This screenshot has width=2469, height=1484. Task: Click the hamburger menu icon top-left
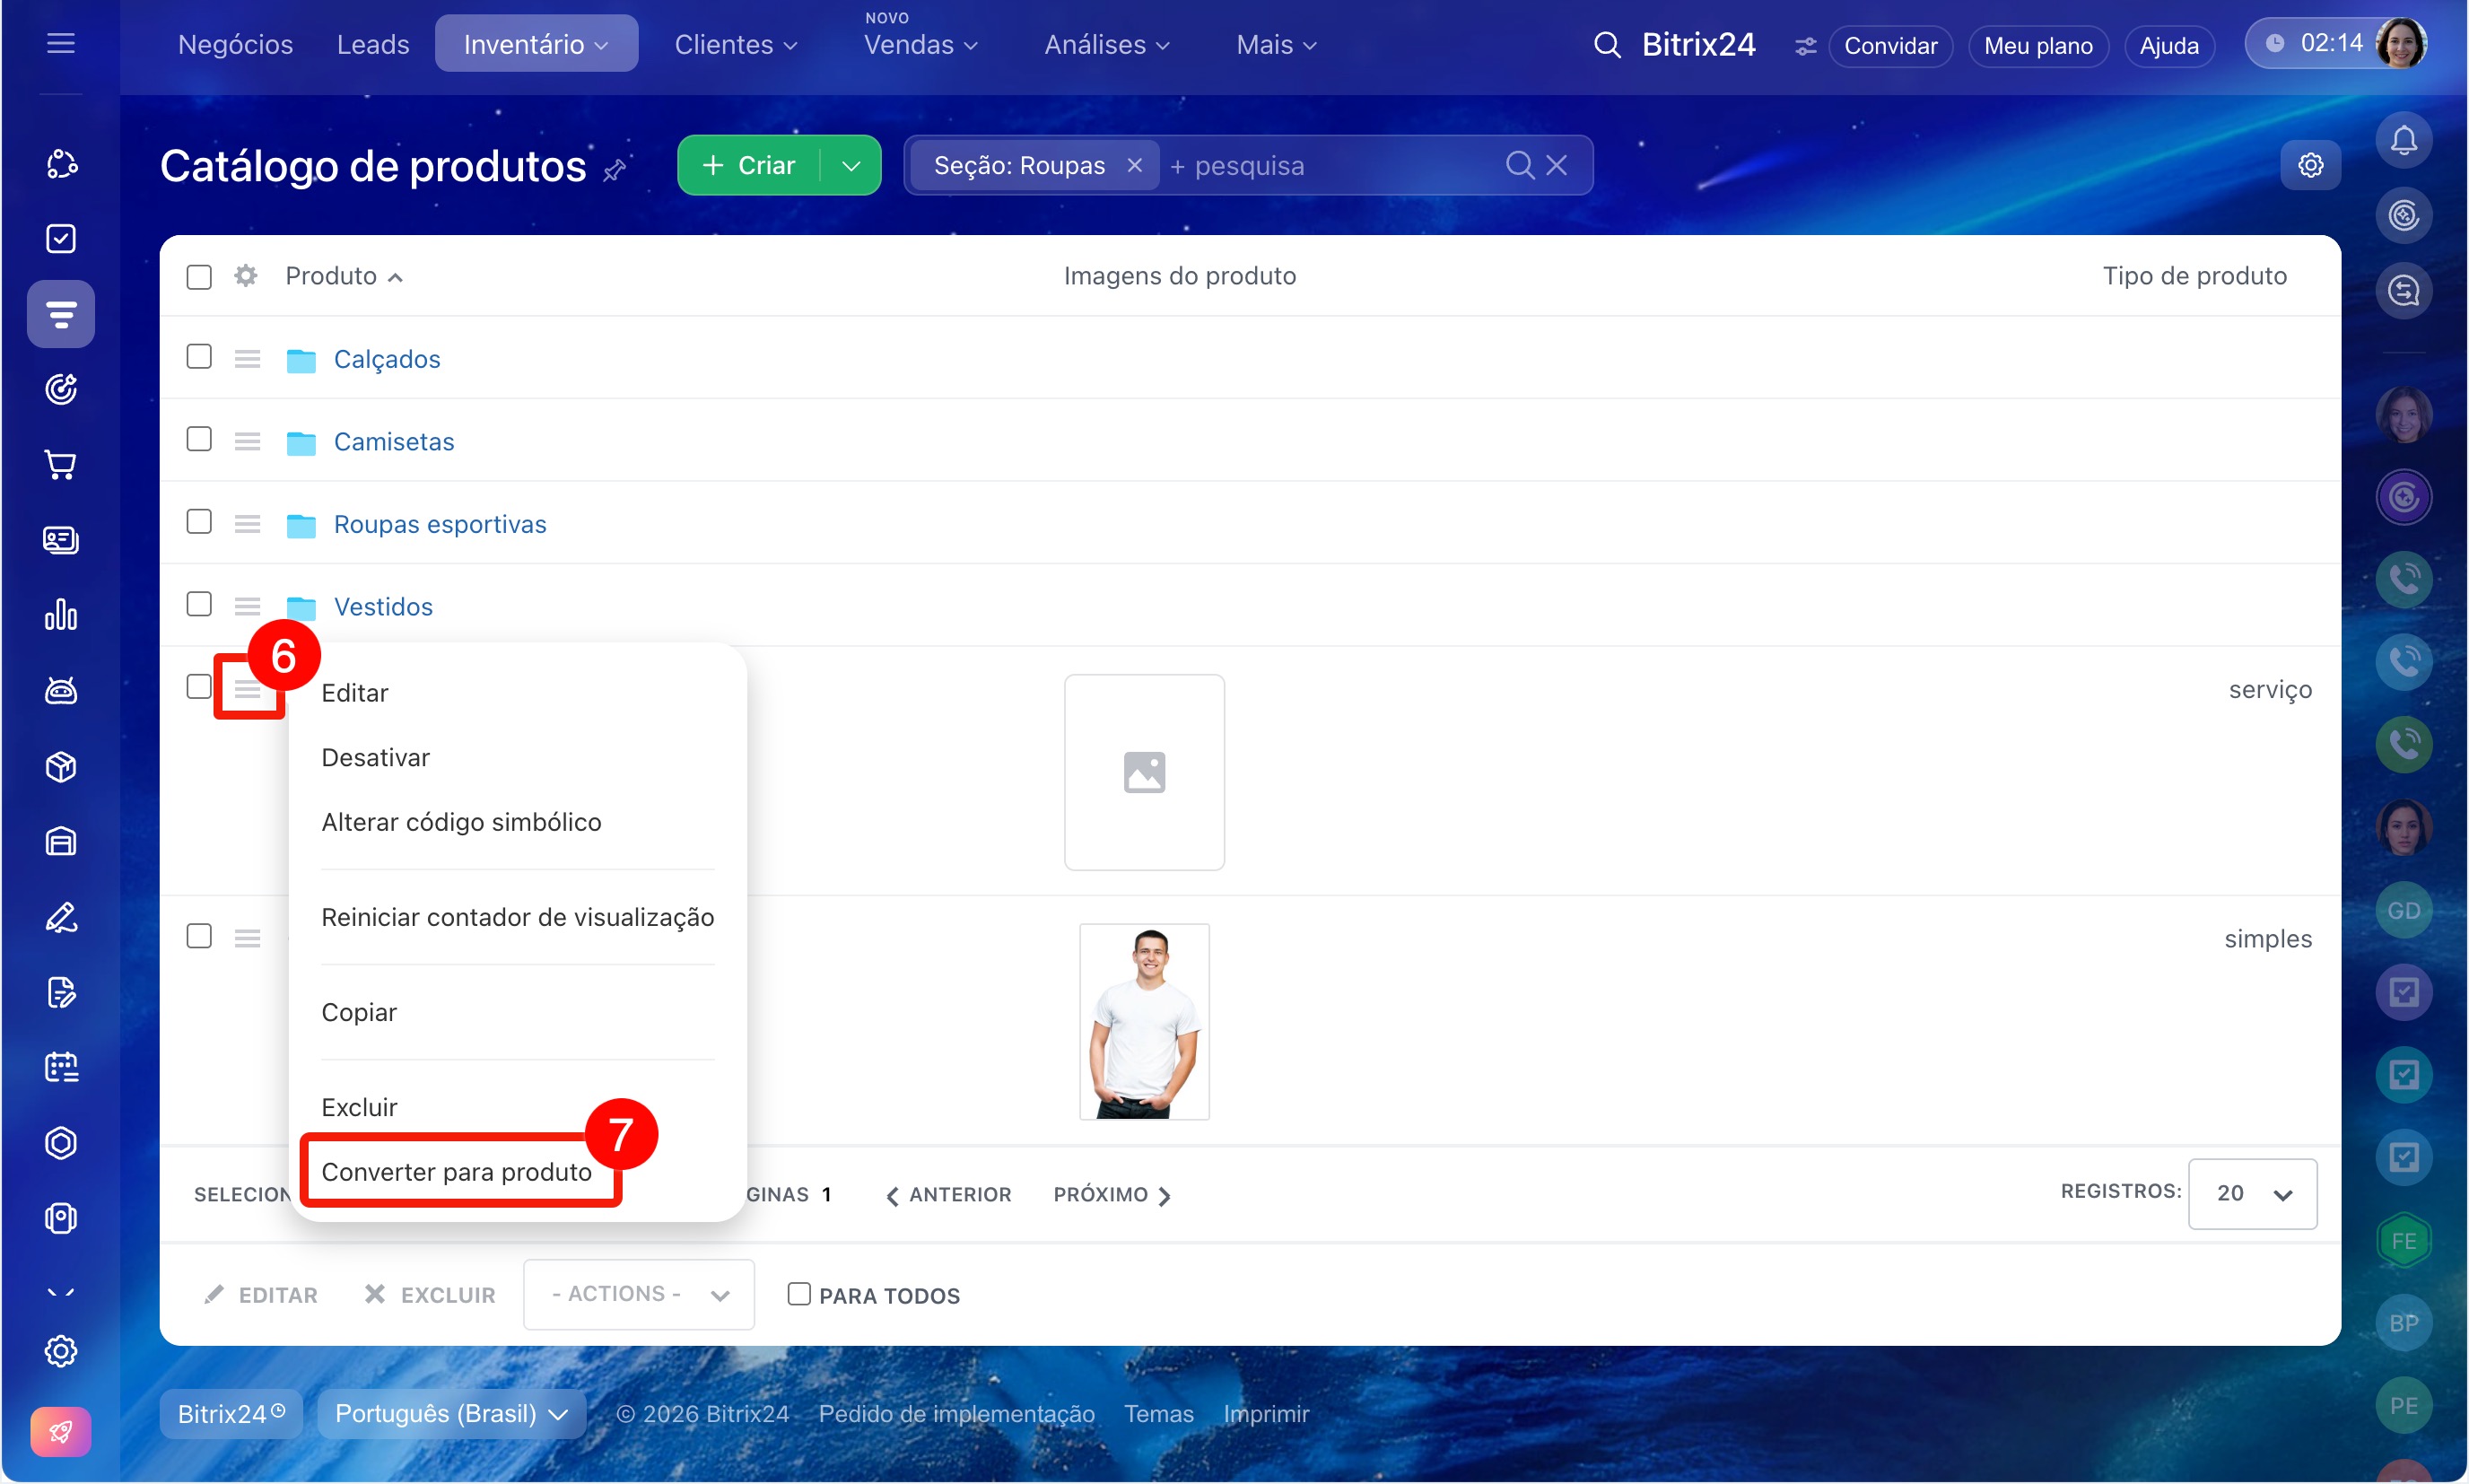click(61, 43)
